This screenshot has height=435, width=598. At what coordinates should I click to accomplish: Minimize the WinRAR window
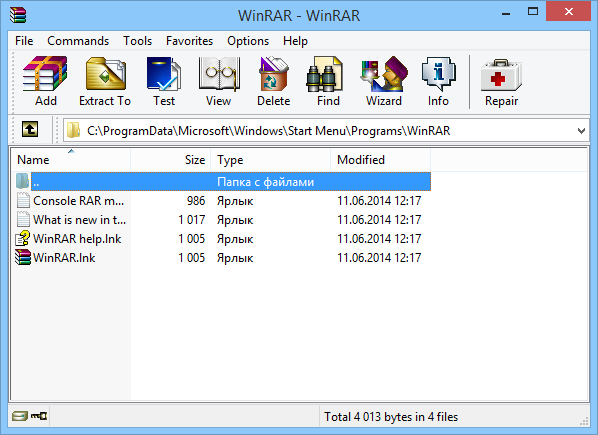coord(506,14)
